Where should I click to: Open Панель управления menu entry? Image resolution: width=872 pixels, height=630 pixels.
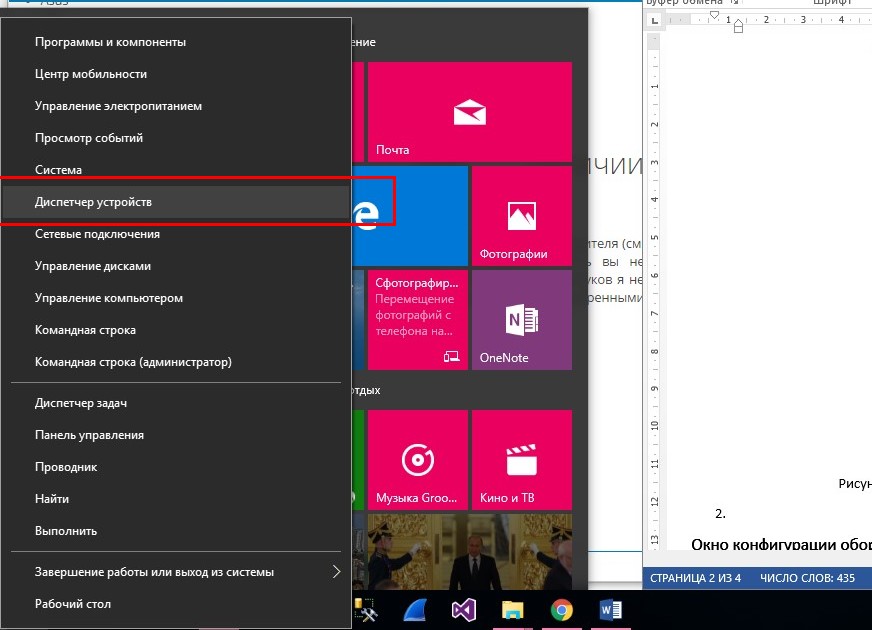pos(90,435)
